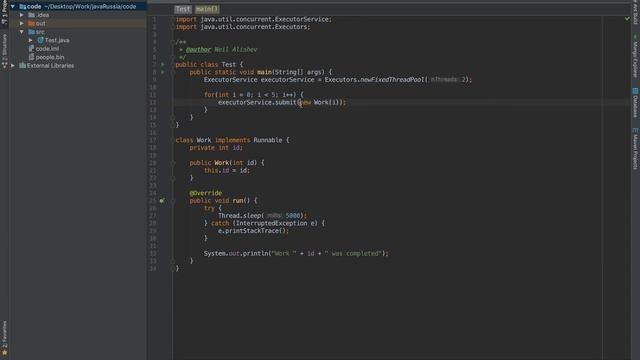Click the Maven Projects tool window icon

pos(635,130)
